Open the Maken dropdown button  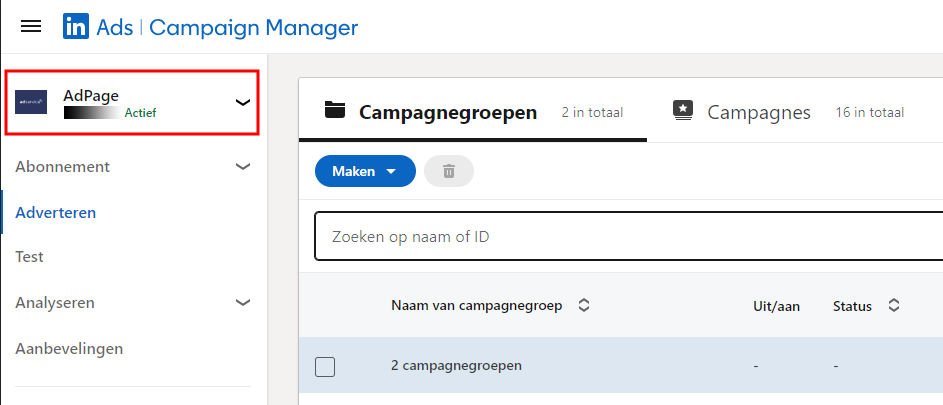point(364,171)
